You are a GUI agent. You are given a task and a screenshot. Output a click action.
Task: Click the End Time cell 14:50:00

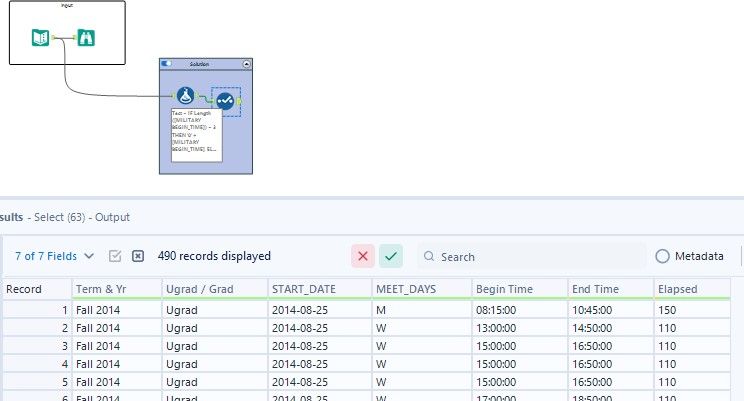pos(611,328)
